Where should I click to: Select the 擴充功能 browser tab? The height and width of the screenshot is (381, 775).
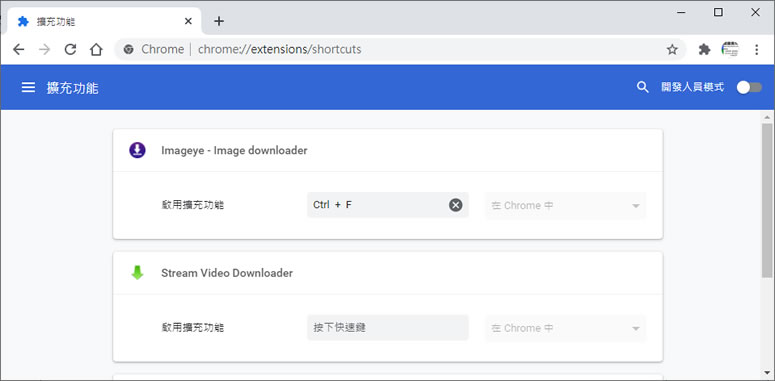pyautogui.click(x=104, y=21)
